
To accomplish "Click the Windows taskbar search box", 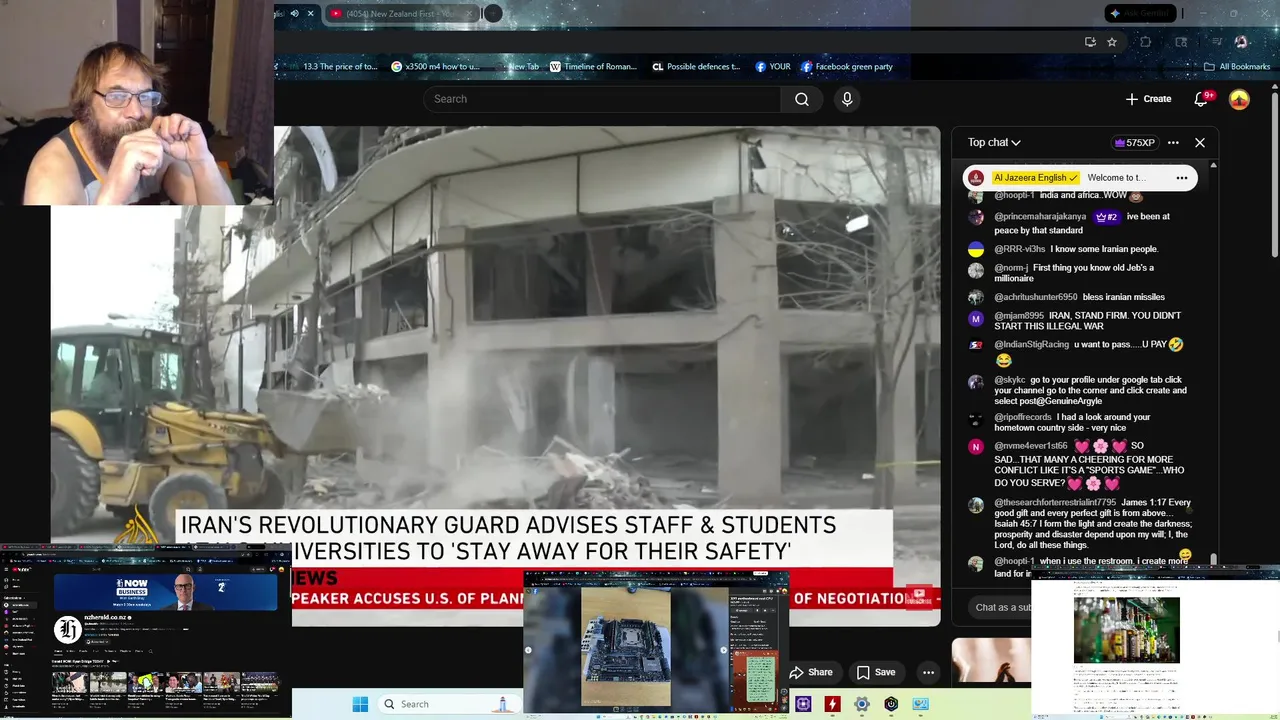I will [445, 704].
